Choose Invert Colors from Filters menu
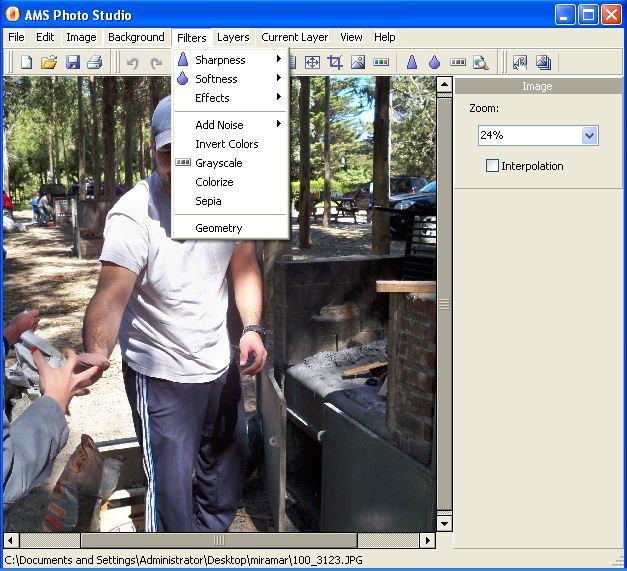Screen dimensions: 627x571 (232, 144)
